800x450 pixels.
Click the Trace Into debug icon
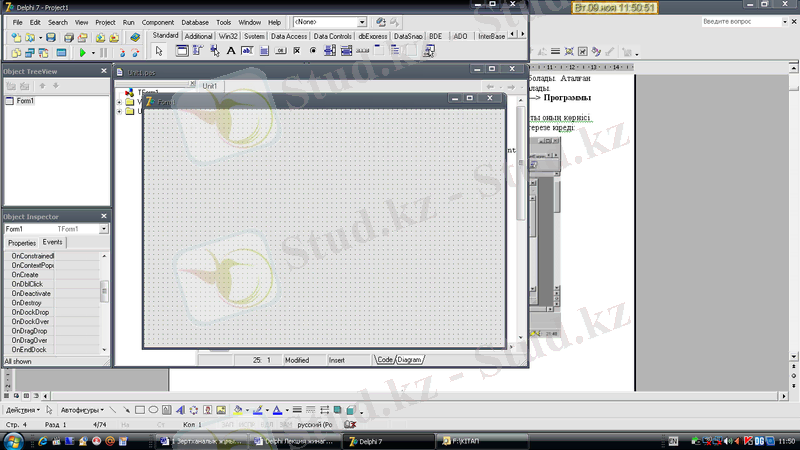(x=122, y=53)
